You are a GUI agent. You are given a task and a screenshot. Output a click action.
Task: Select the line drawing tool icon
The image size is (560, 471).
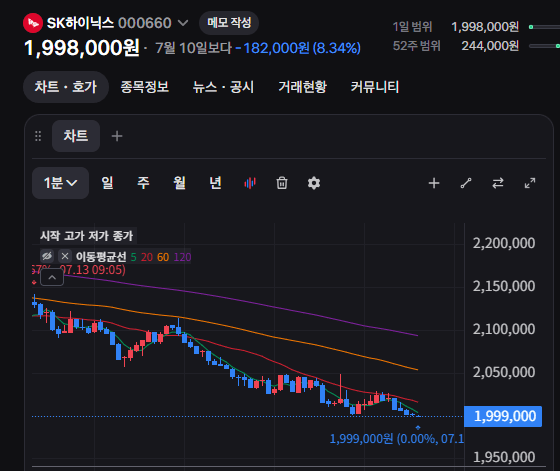coord(466,183)
